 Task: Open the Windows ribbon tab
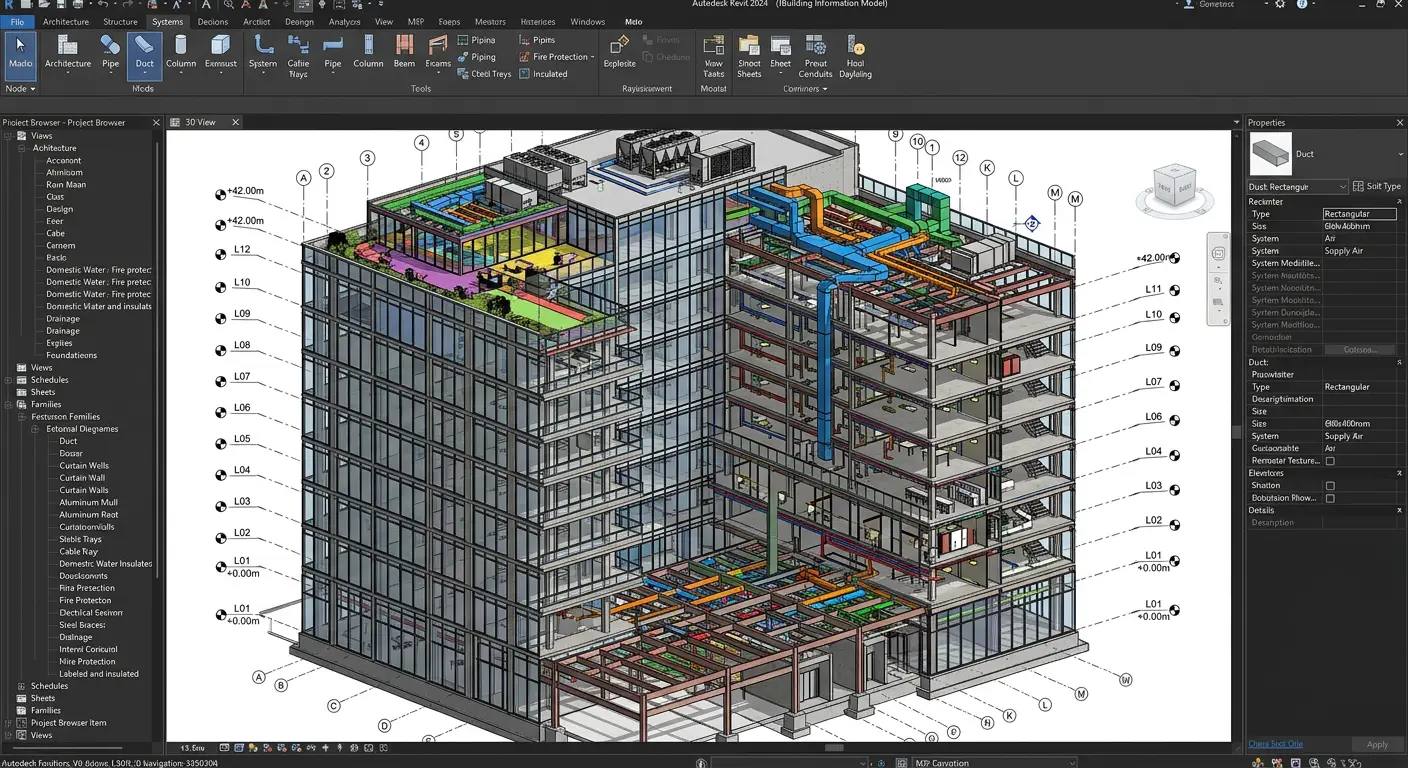coord(588,22)
